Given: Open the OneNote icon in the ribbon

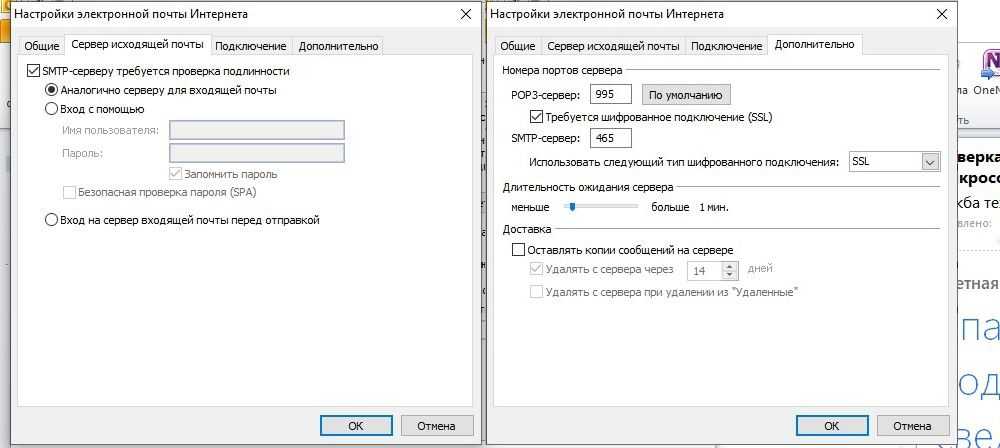Looking at the screenshot, I should pos(989,65).
